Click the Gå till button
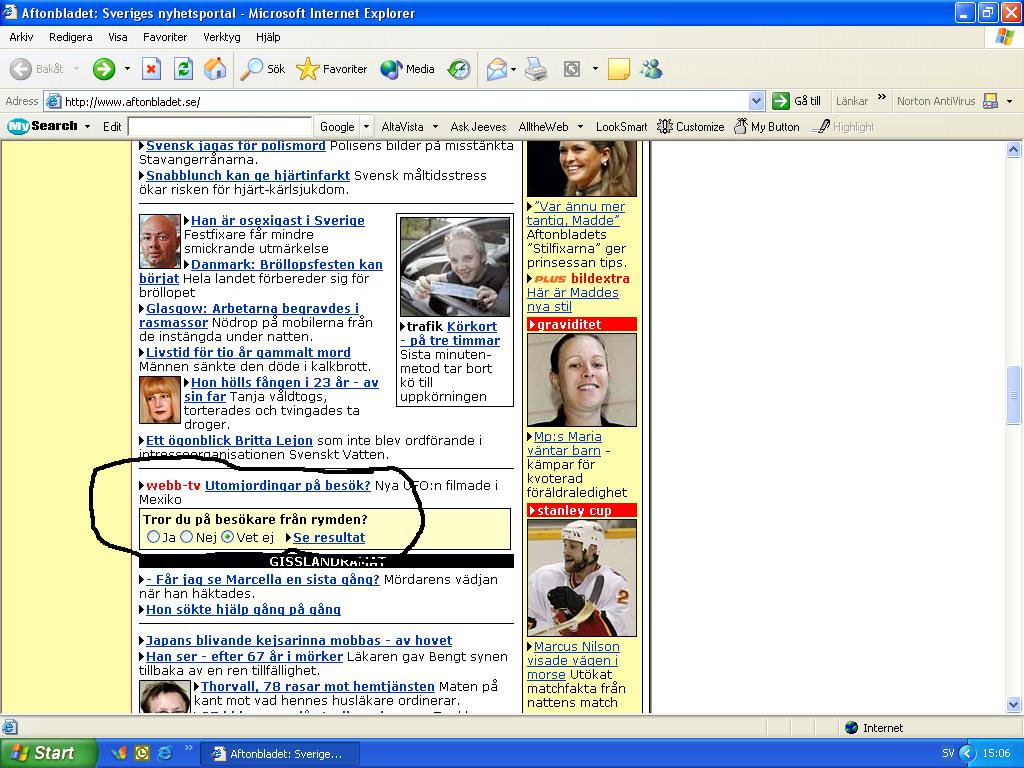The height and width of the screenshot is (768, 1024). [797, 101]
